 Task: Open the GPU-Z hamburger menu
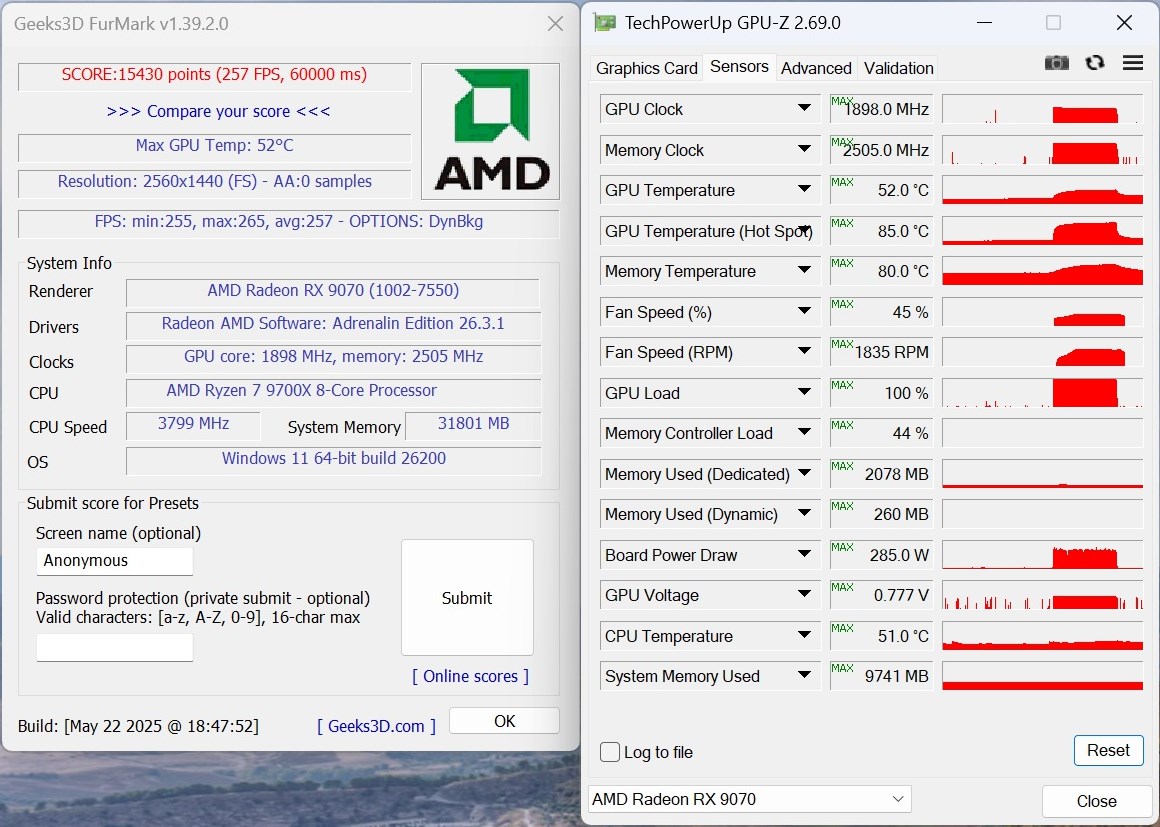pyautogui.click(x=1133, y=63)
